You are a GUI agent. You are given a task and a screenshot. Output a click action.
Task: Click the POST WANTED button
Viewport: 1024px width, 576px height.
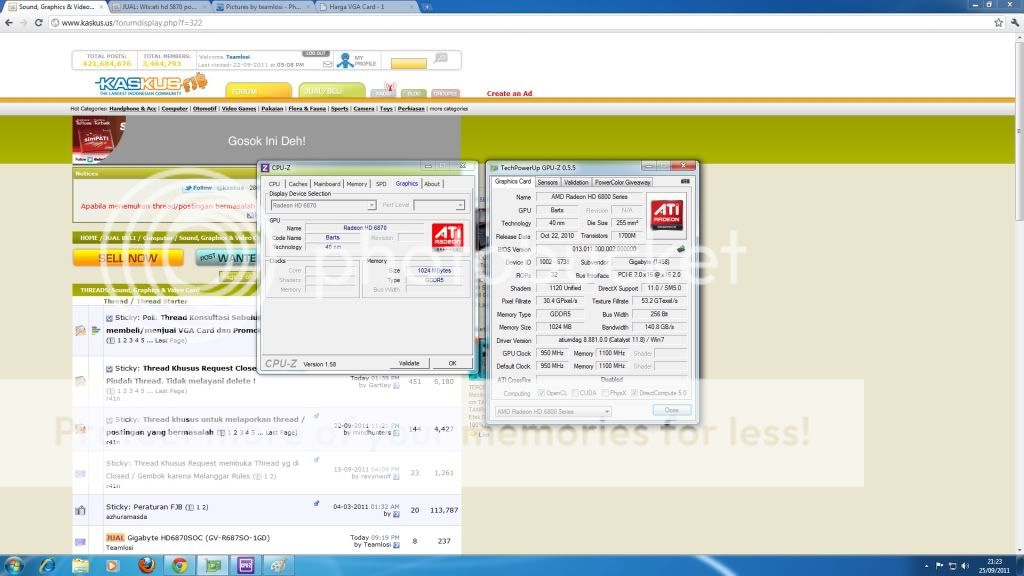point(227,258)
